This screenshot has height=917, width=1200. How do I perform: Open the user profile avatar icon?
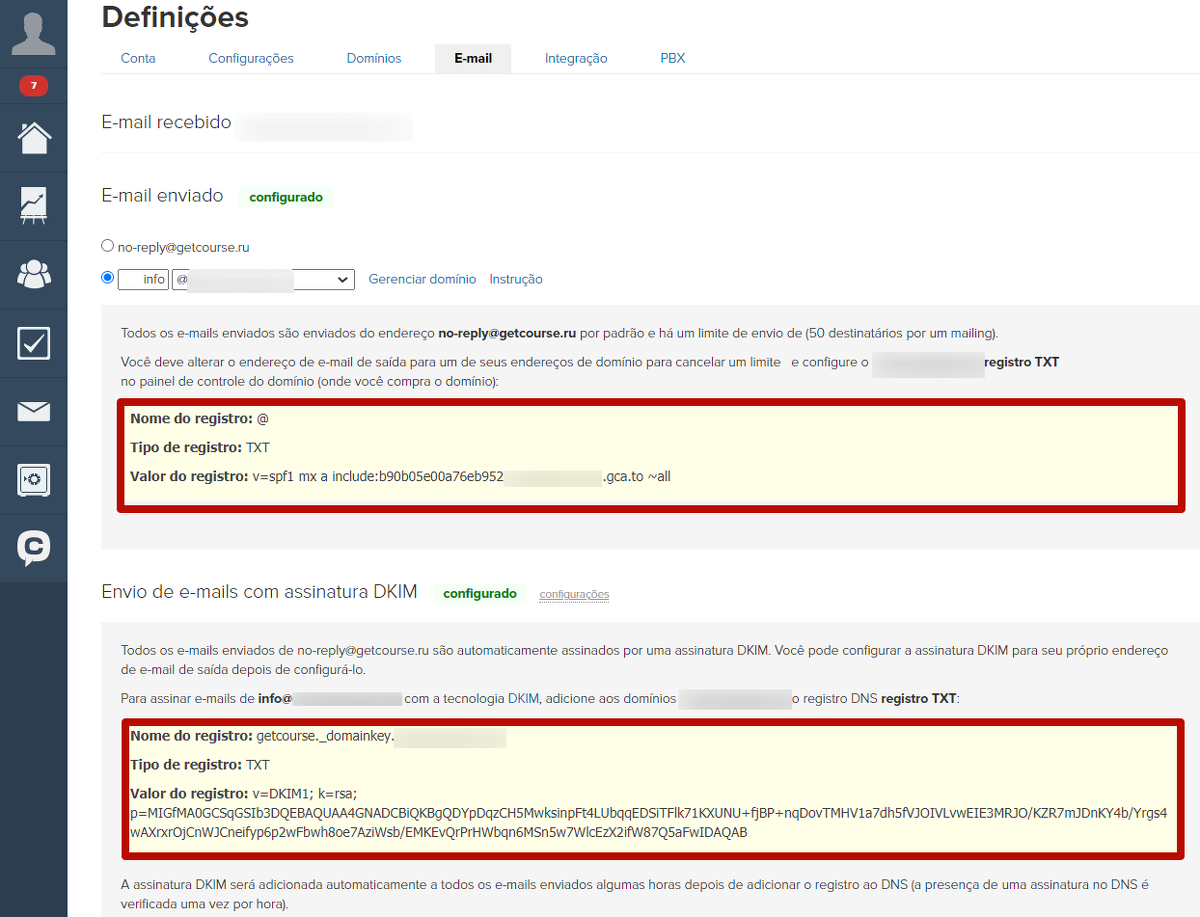pyautogui.click(x=33, y=34)
